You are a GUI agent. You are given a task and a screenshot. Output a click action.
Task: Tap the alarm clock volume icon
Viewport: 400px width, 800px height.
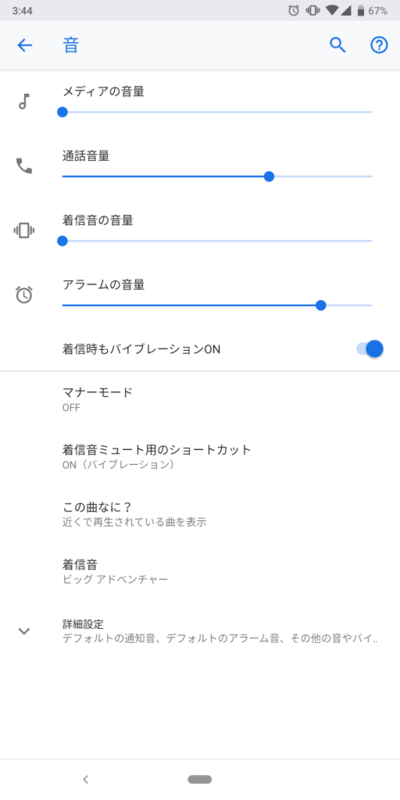tap(24, 294)
